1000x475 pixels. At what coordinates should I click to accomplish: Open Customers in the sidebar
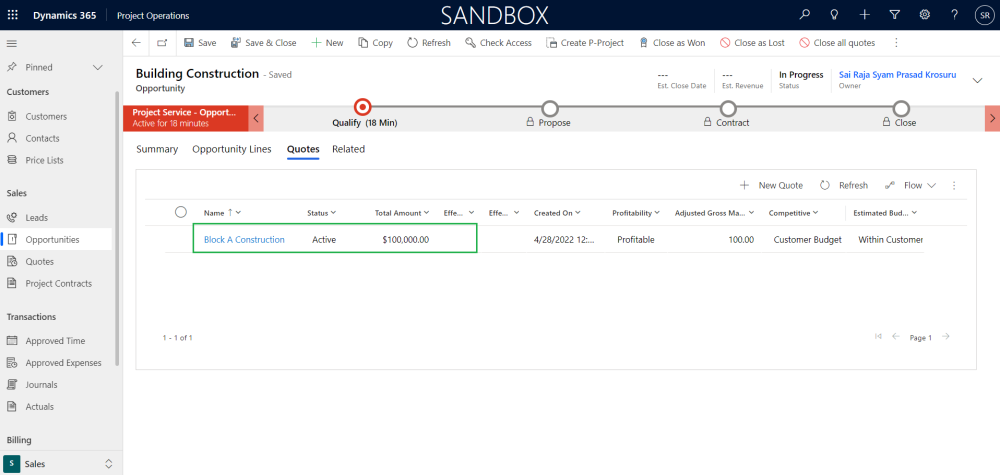[x=46, y=117]
